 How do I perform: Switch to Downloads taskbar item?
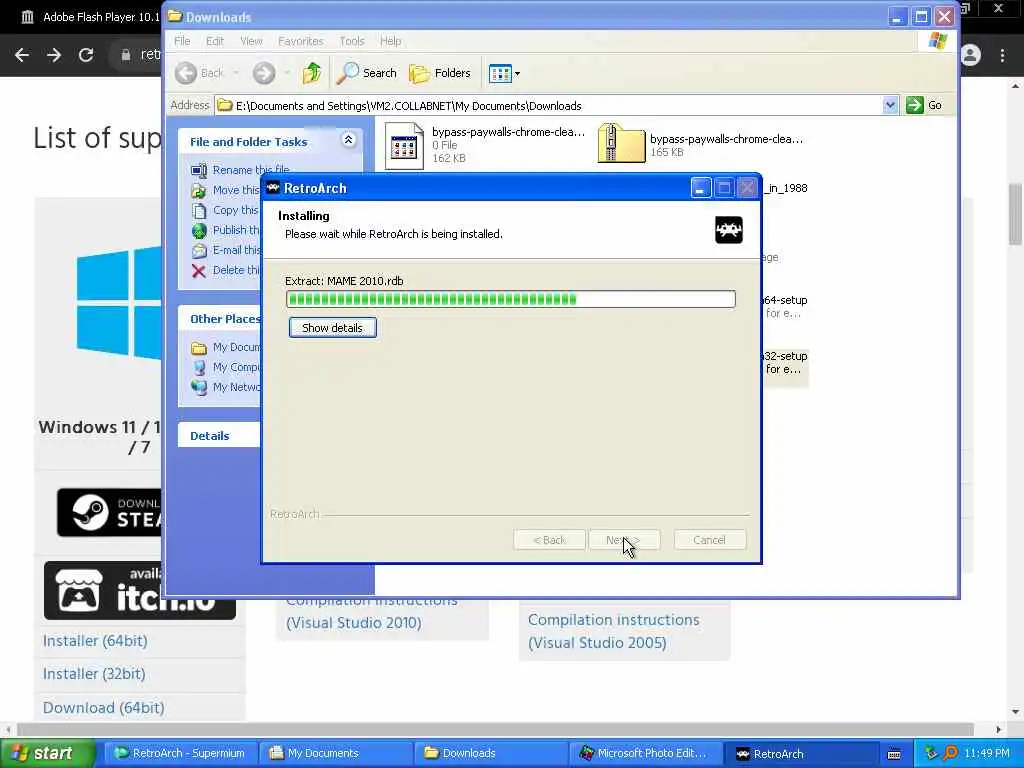[x=491, y=754]
